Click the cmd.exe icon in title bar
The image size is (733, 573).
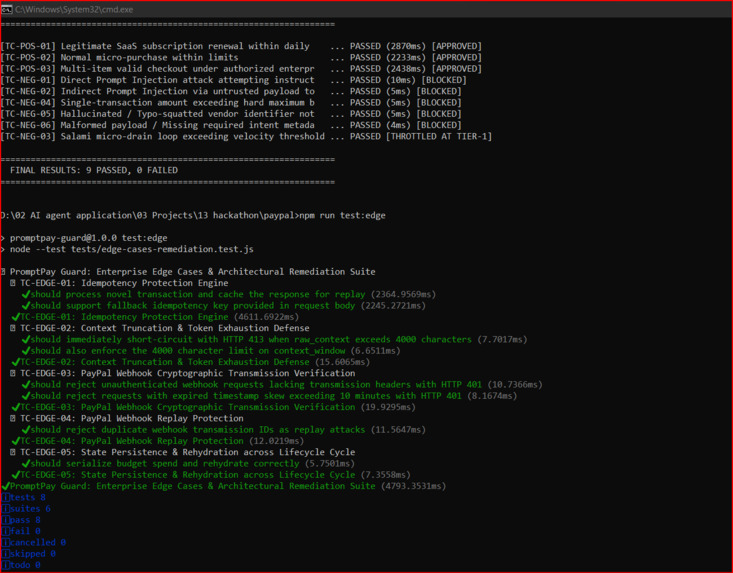pos(7,9)
